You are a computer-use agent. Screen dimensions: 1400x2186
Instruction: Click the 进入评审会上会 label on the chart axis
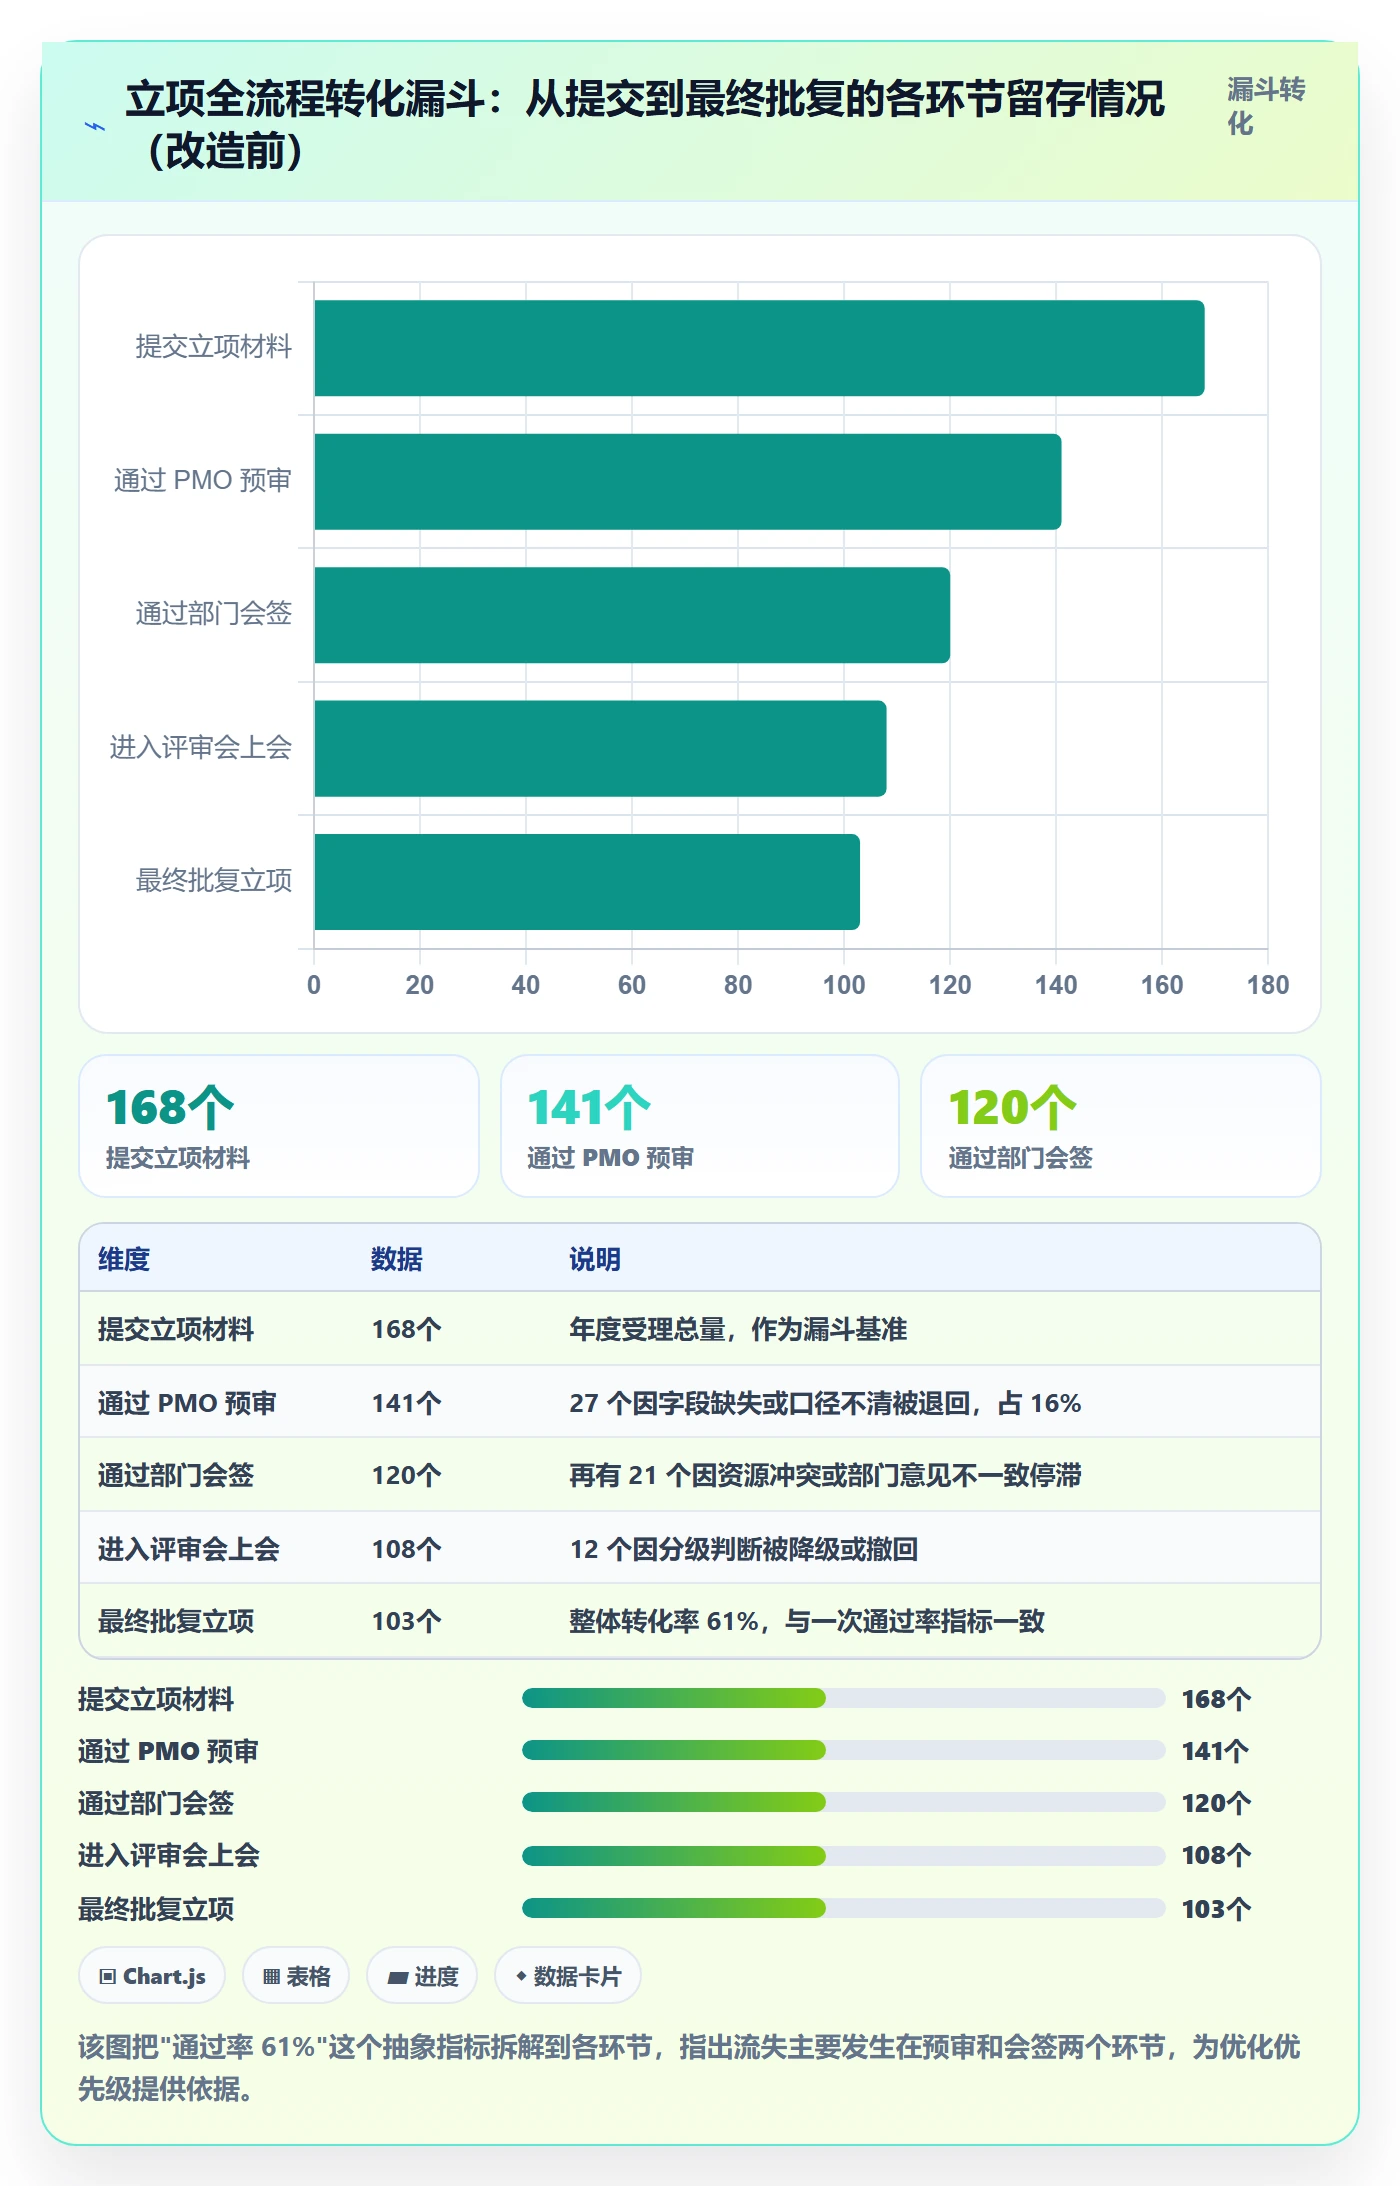201,747
